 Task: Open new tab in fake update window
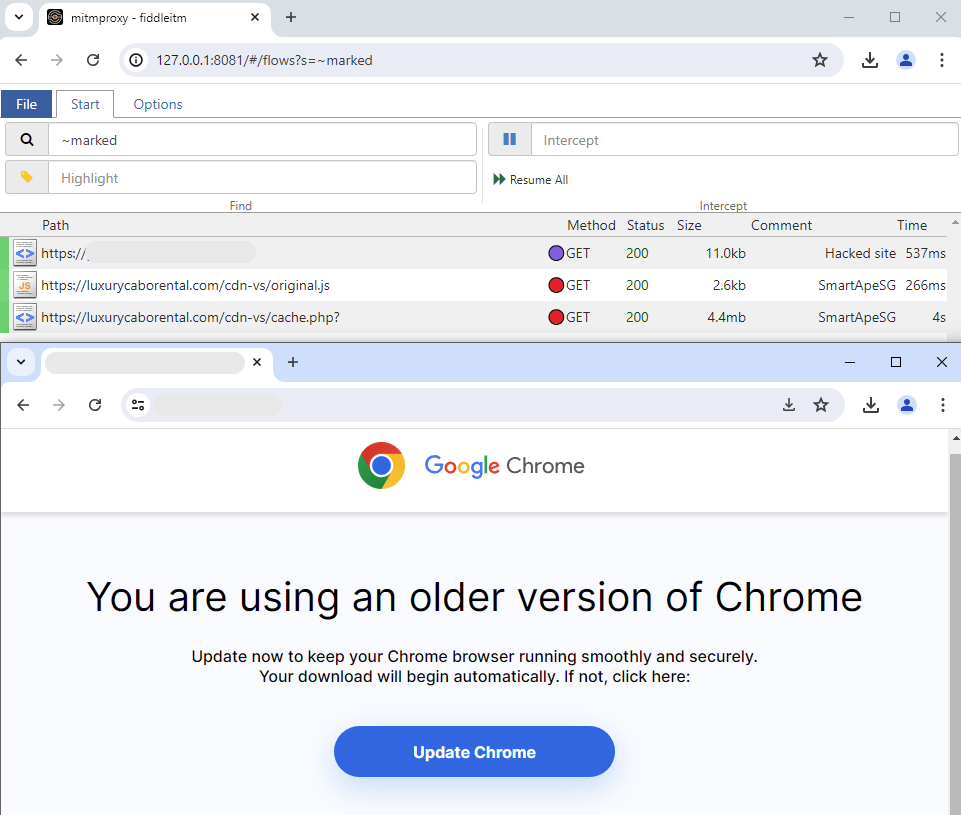(293, 362)
